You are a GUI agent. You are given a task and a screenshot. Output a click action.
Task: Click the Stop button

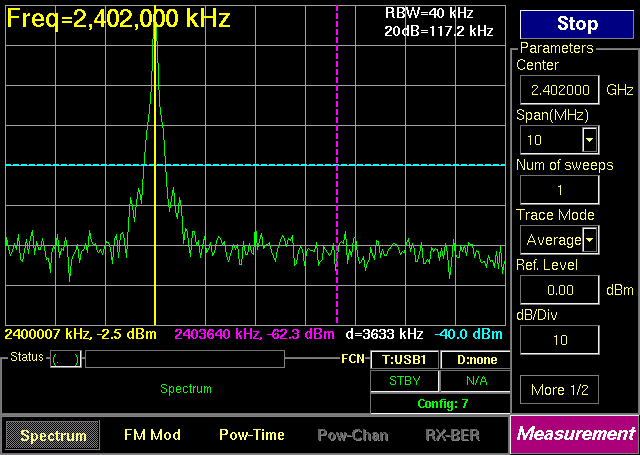577,24
